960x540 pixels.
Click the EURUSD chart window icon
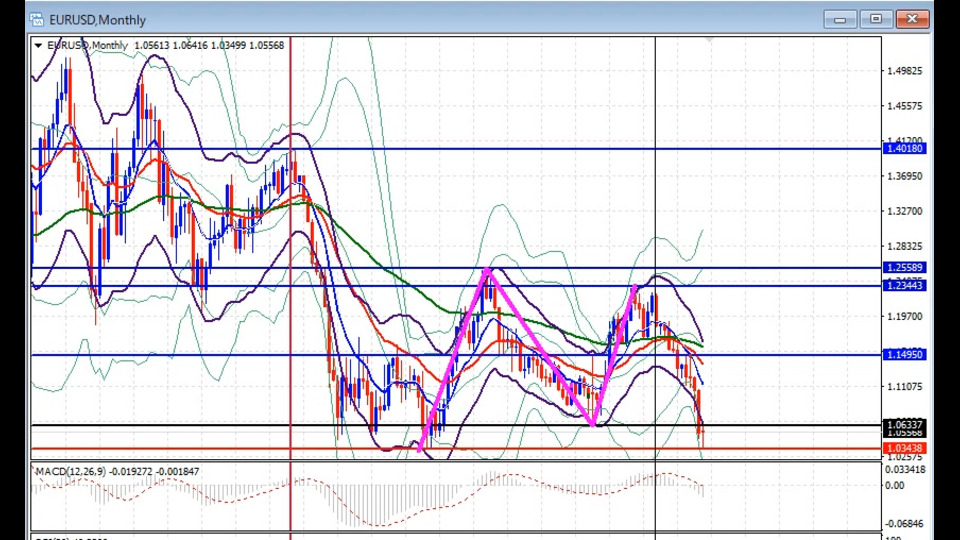[x=37, y=20]
